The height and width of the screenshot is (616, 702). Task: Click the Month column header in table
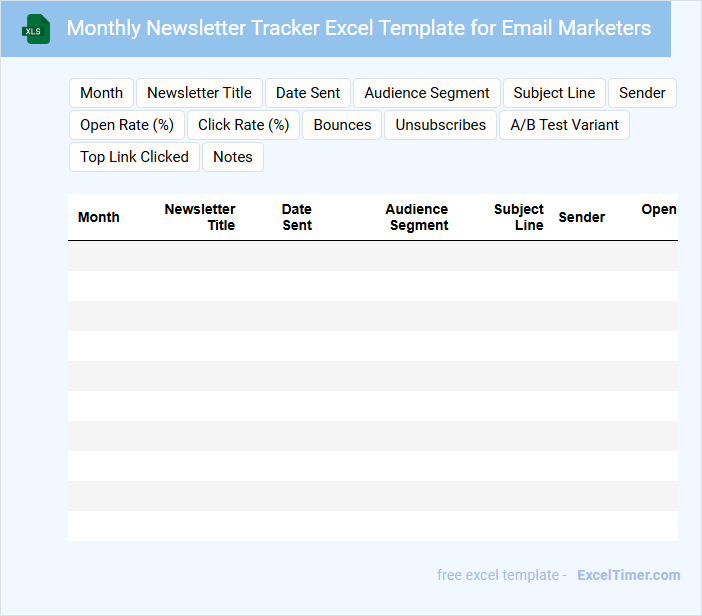(x=99, y=217)
